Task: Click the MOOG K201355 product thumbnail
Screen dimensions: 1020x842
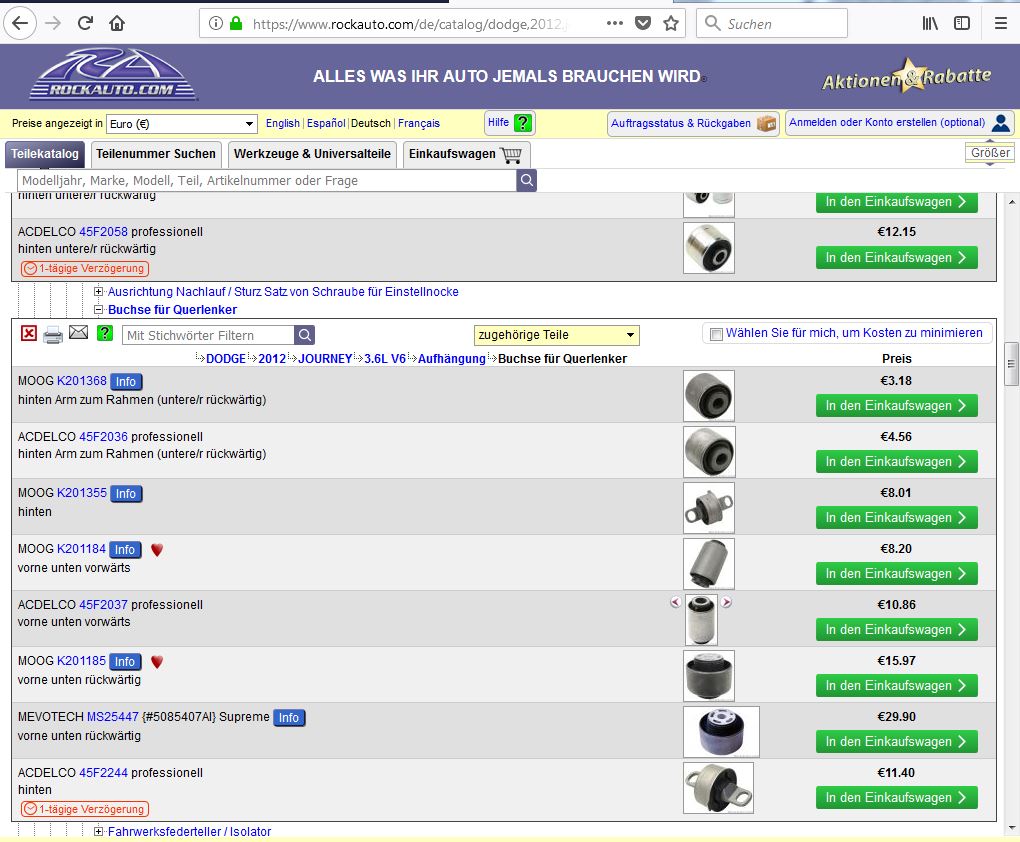Action: pos(709,508)
